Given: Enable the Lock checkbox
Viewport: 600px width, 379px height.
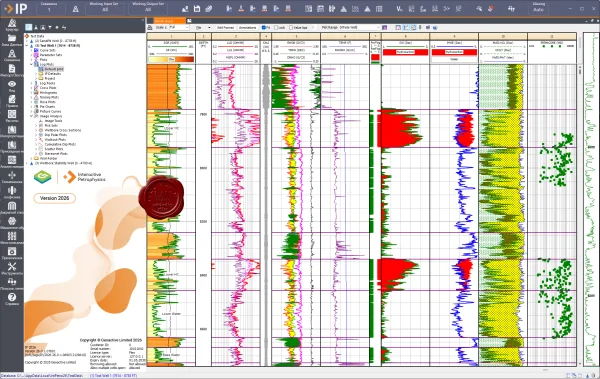Looking at the screenshot, I should tap(277, 28).
